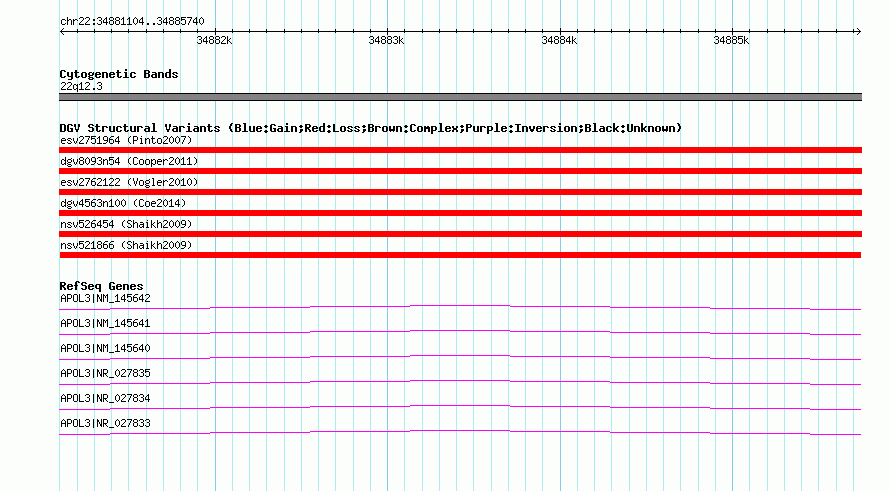The height and width of the screenshot is (491, 890).
Task: Click the 34885k ruler tick label
Action: [x=731, y=40]
